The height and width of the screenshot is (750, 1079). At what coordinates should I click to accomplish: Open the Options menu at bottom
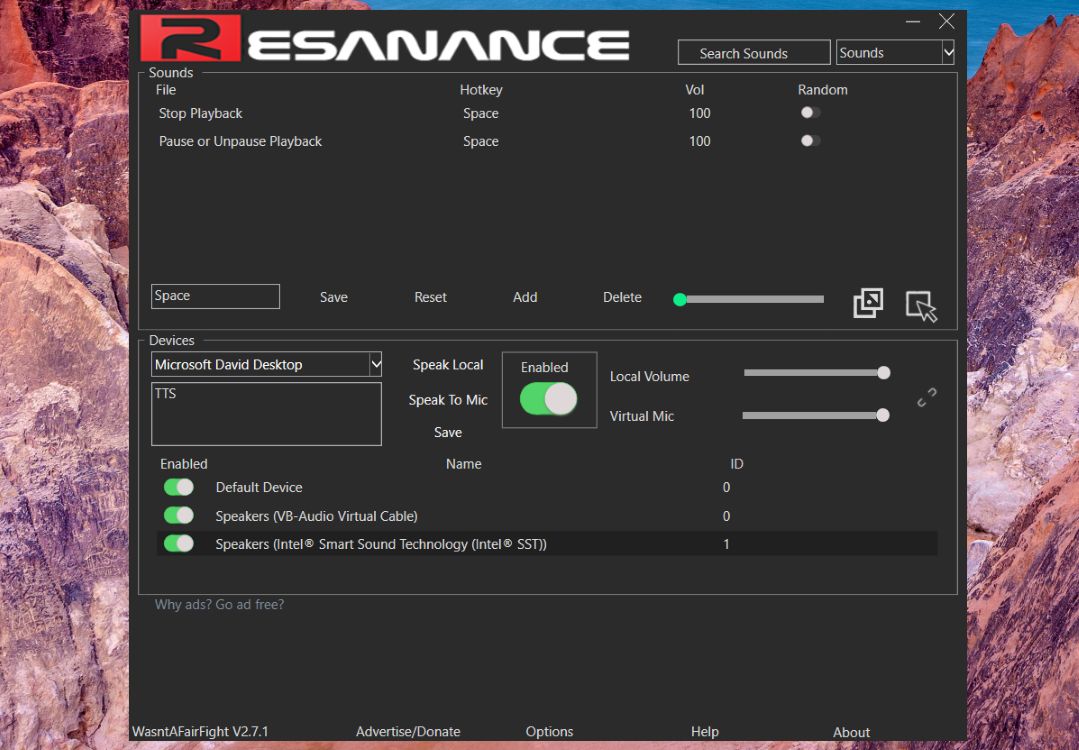coord(549,732)
